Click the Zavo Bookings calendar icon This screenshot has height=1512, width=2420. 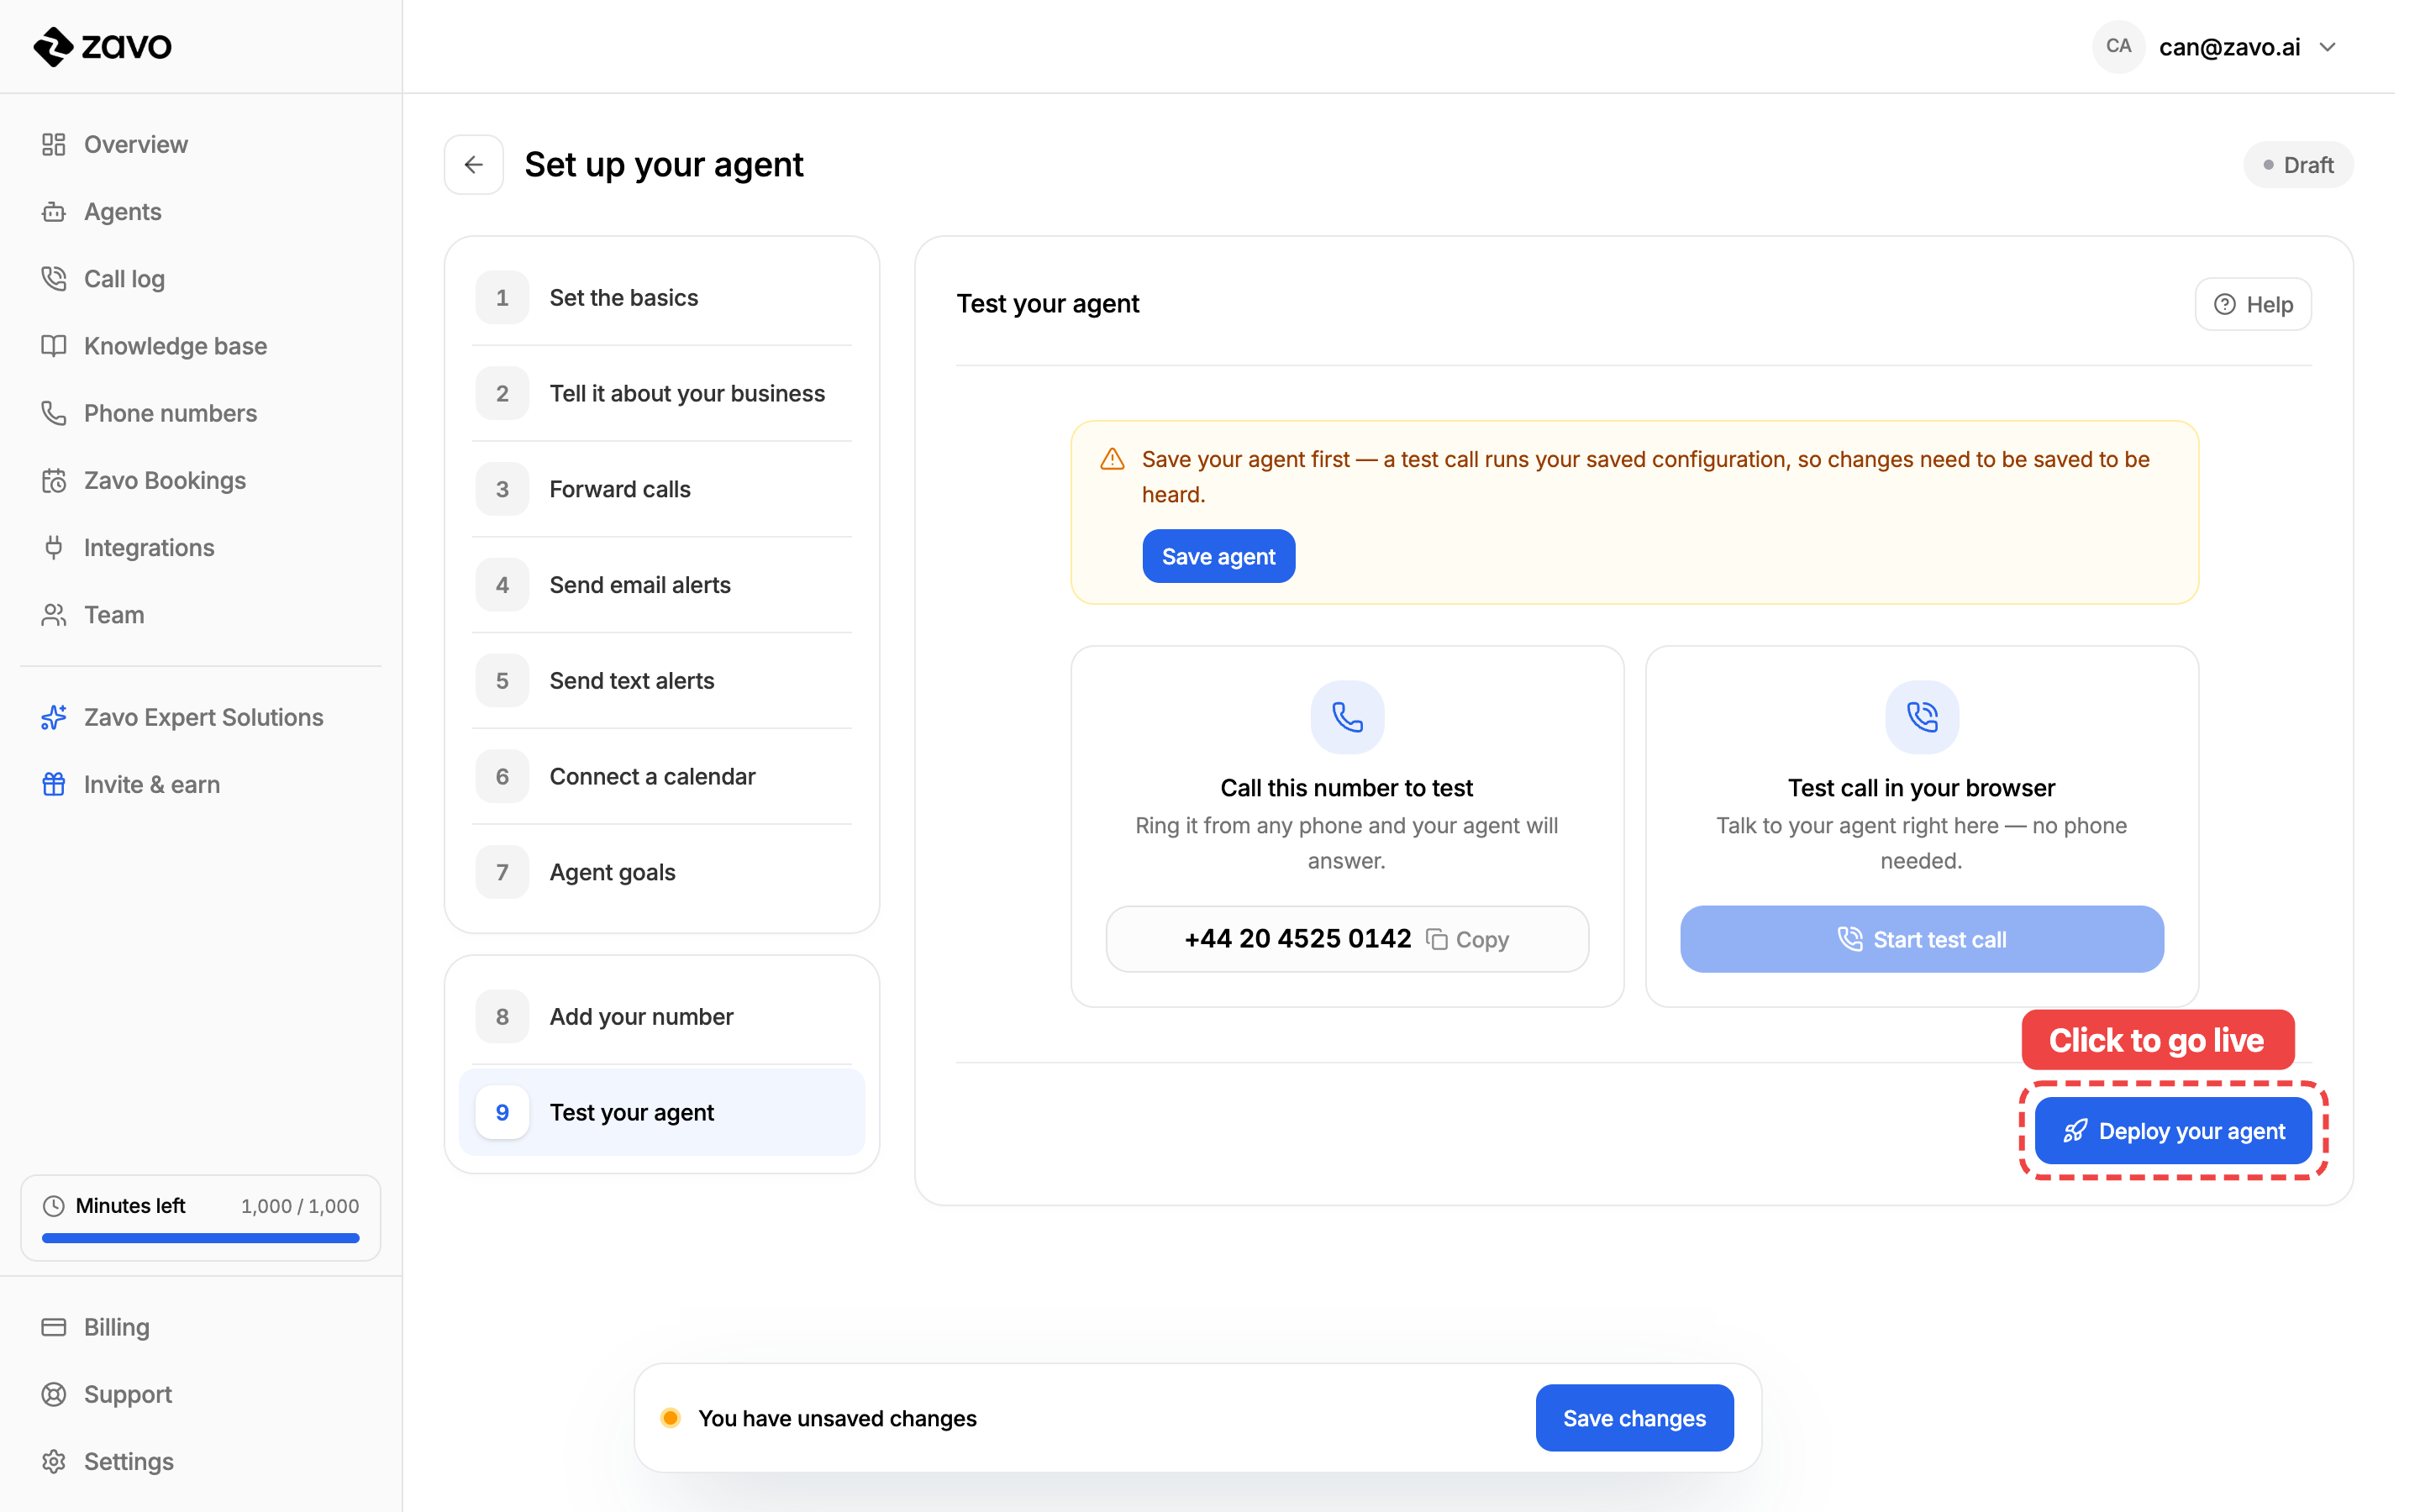pos(54,480)
